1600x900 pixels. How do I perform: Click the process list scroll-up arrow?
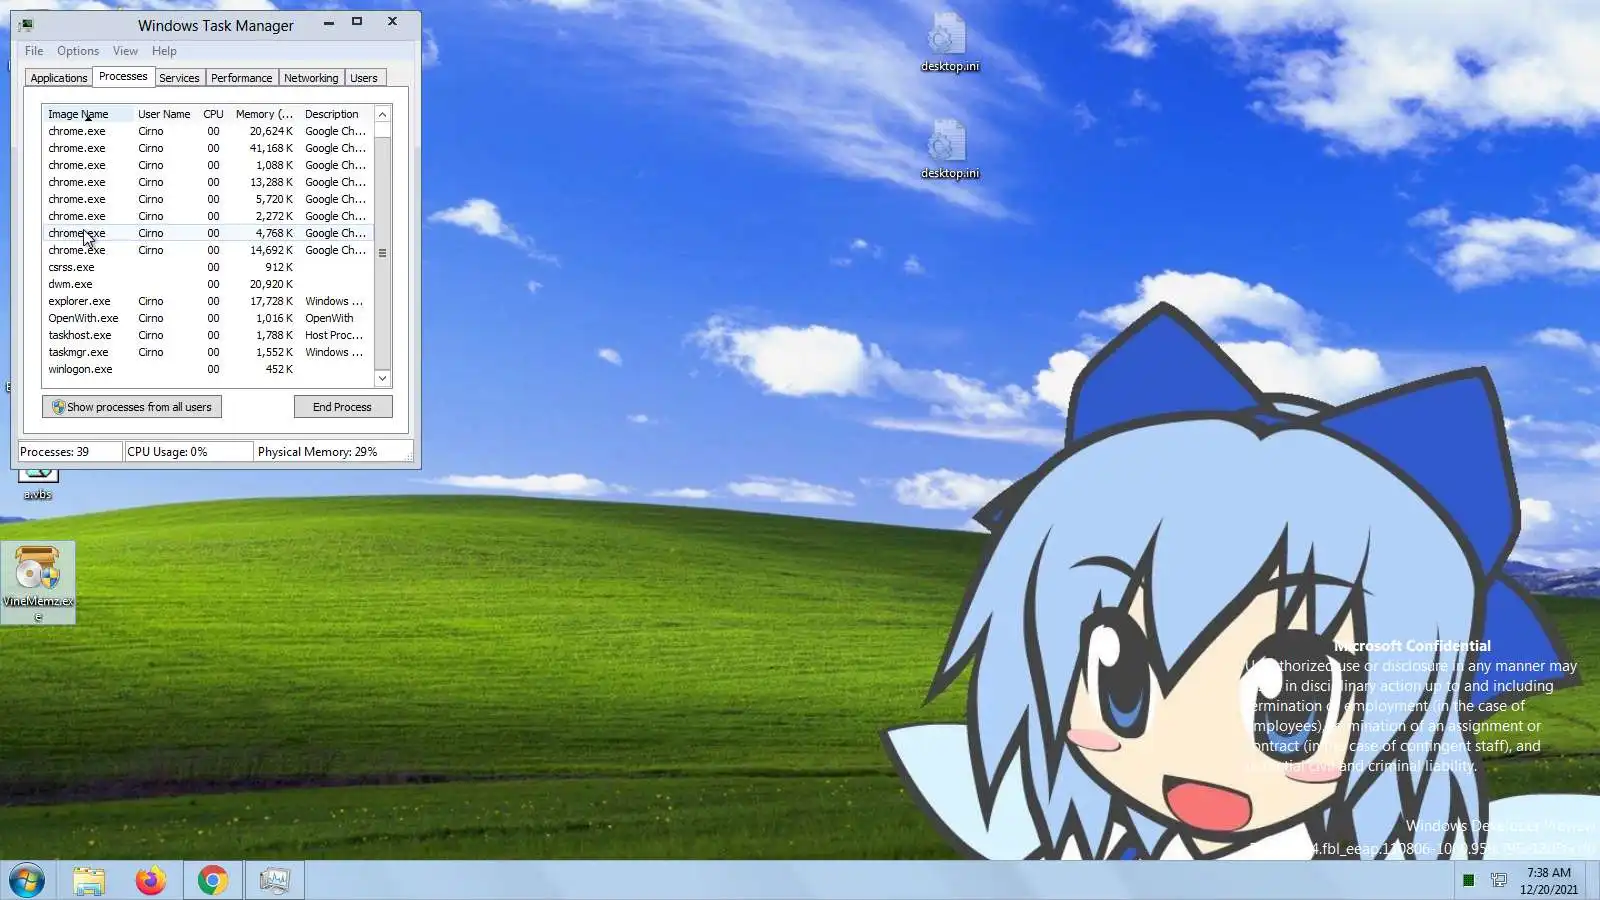[x=382, y=114]
